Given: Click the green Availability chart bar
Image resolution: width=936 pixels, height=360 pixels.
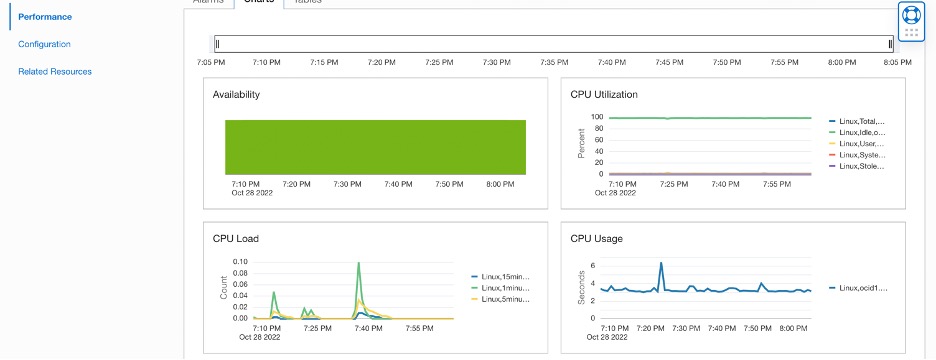Looking at the screenshot, I should [x=375, y=147].
